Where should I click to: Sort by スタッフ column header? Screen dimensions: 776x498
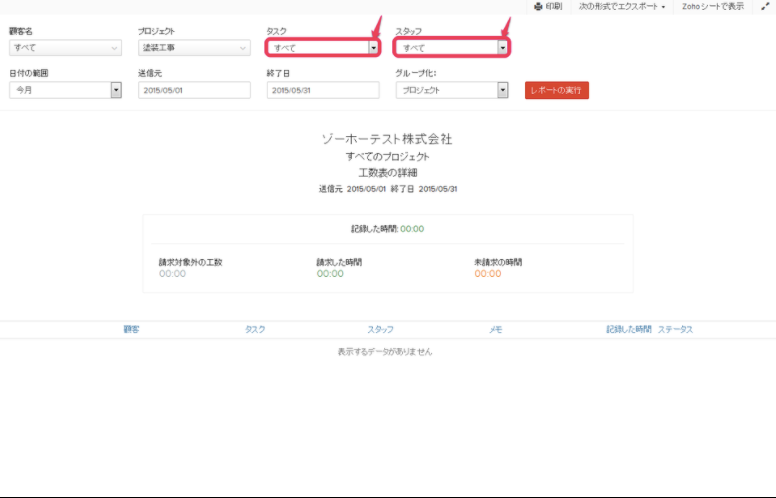pyautogui.click(x=380, y=329)
